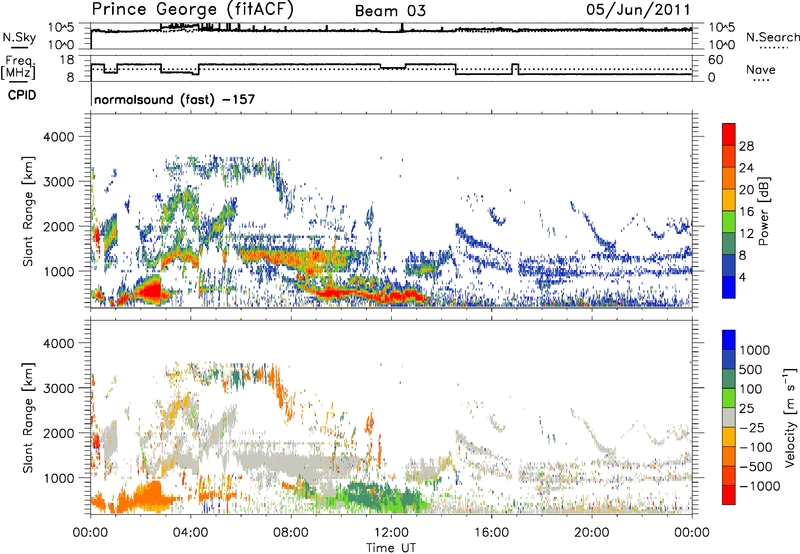Click the '16' label on the power colorbar

pos(746,212)
